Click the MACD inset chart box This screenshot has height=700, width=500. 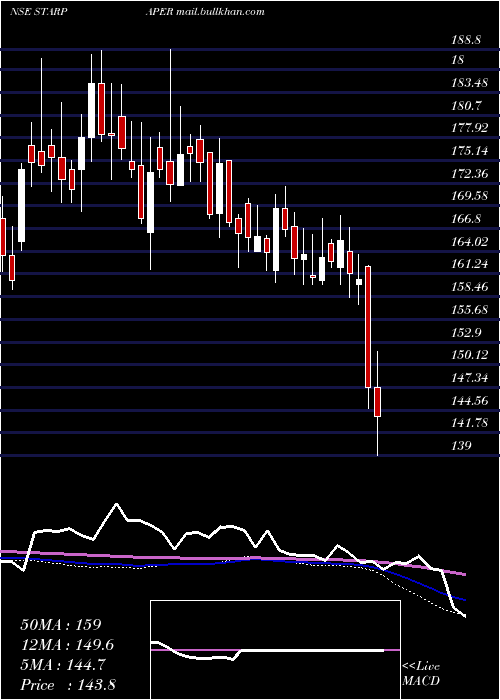pyautogui.click(x=275, y=650)
